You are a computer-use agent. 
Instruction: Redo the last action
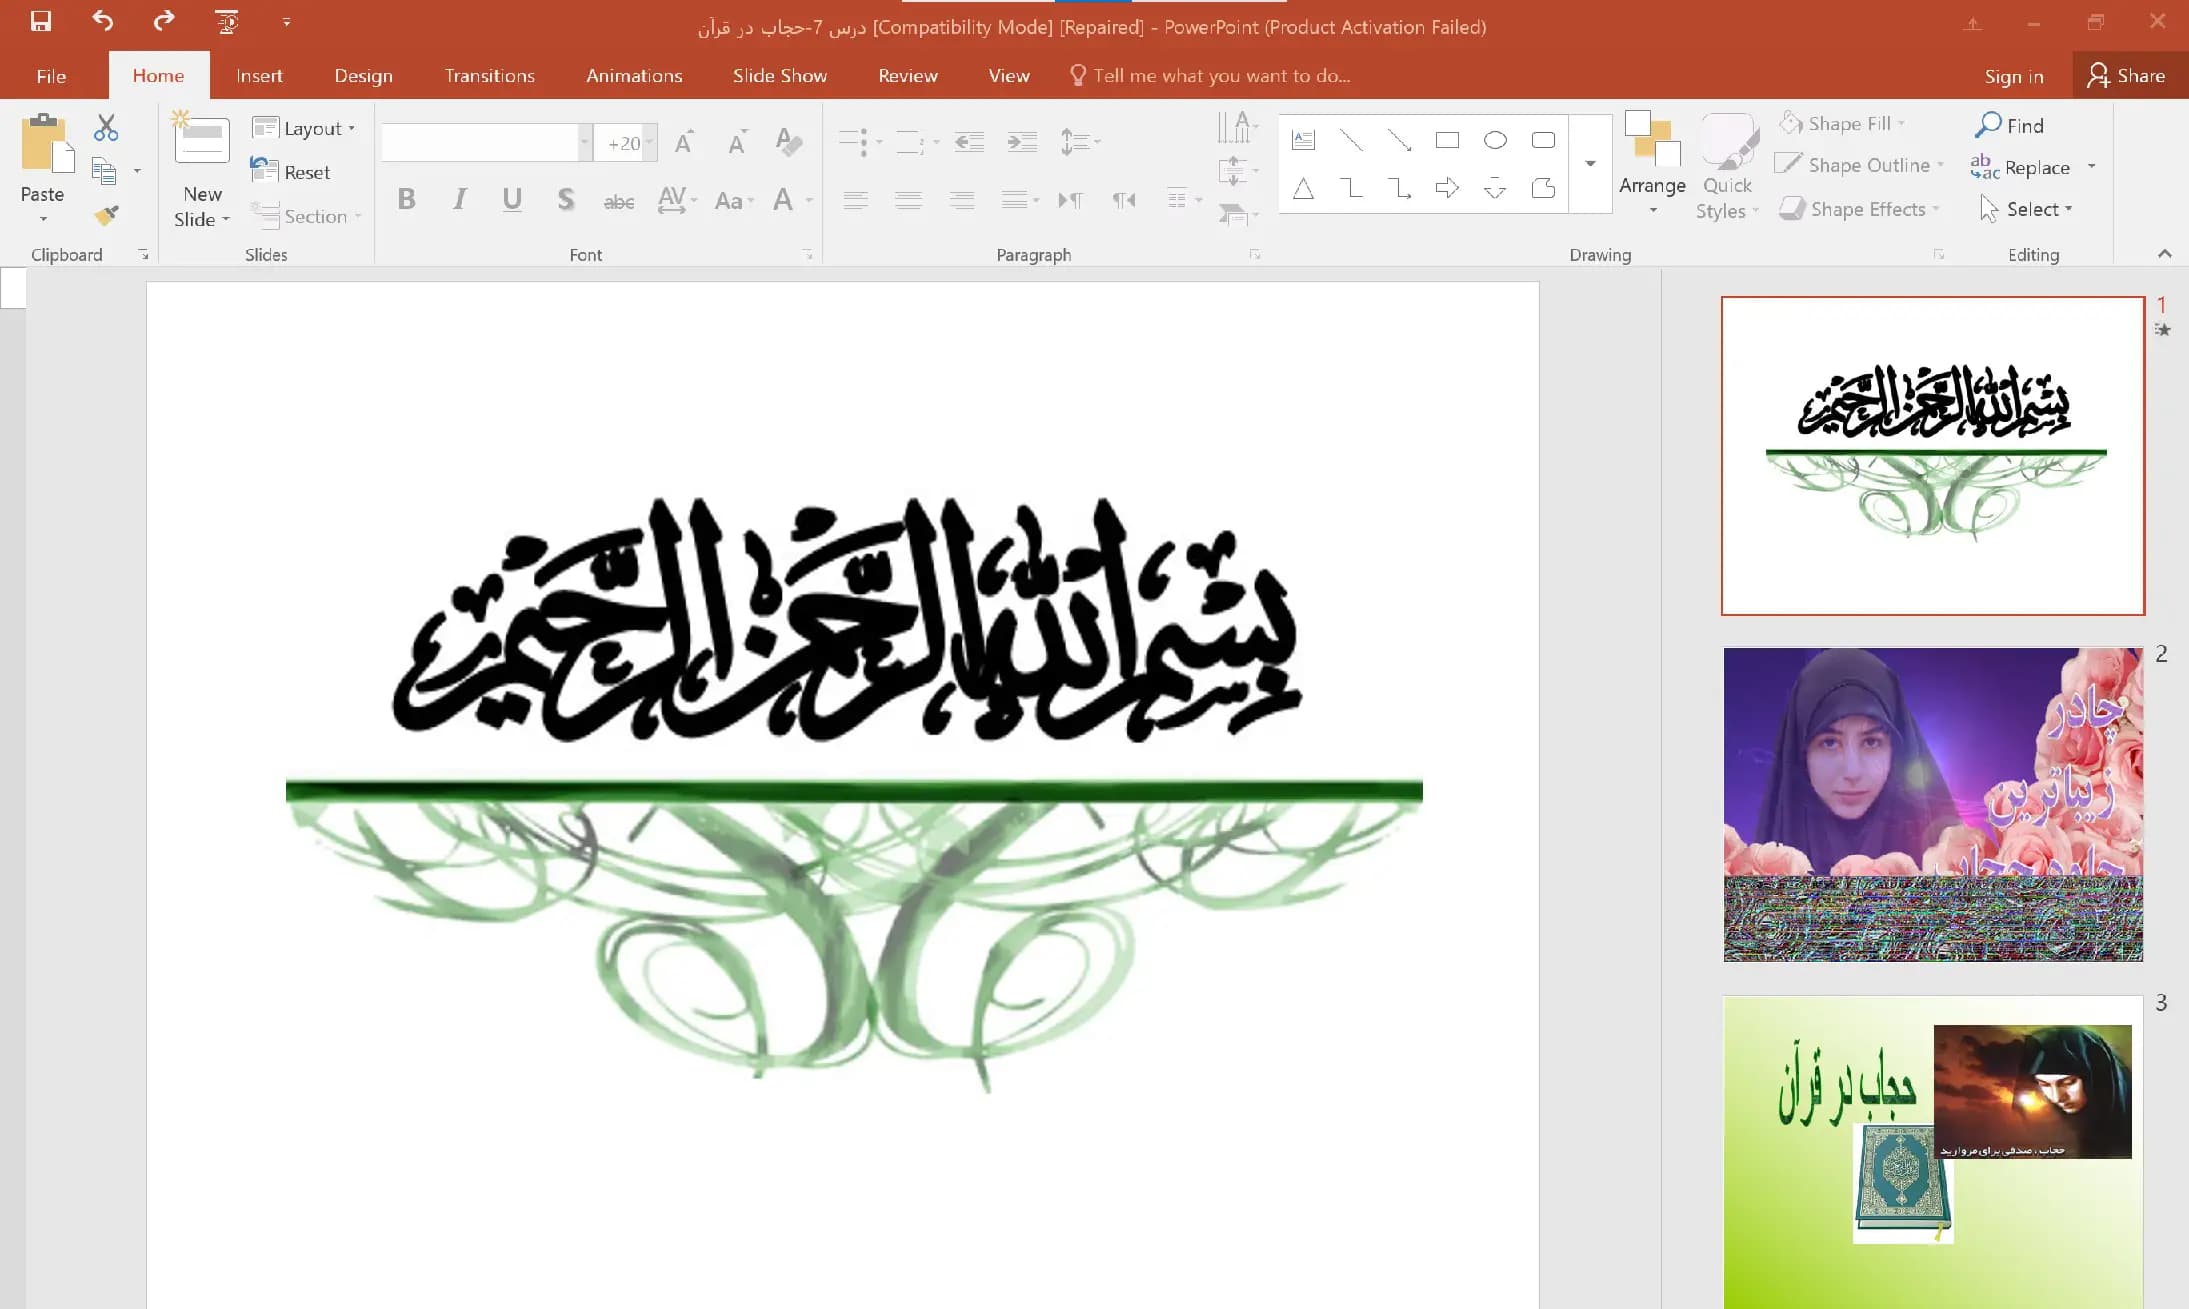click(x=164, y=21)
